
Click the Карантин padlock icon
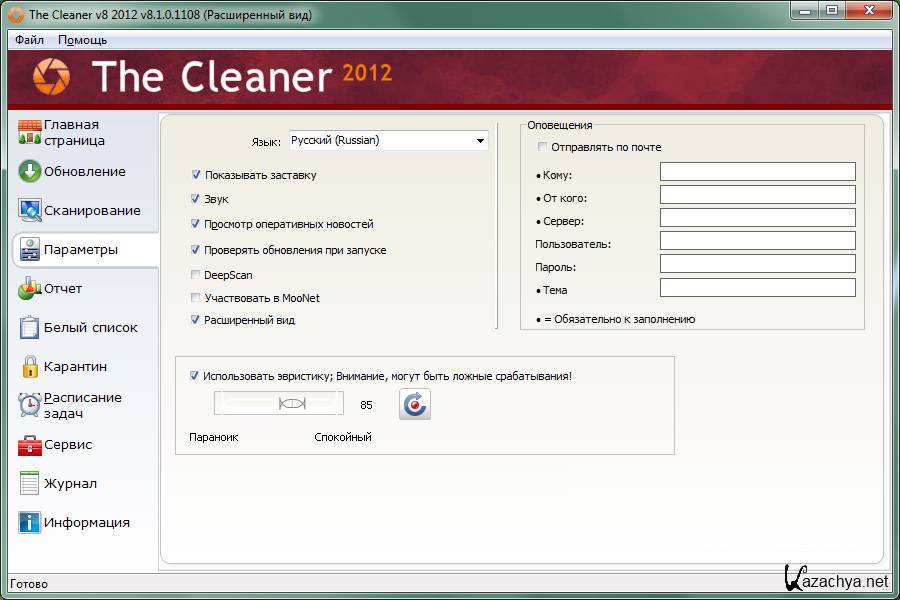30,366
